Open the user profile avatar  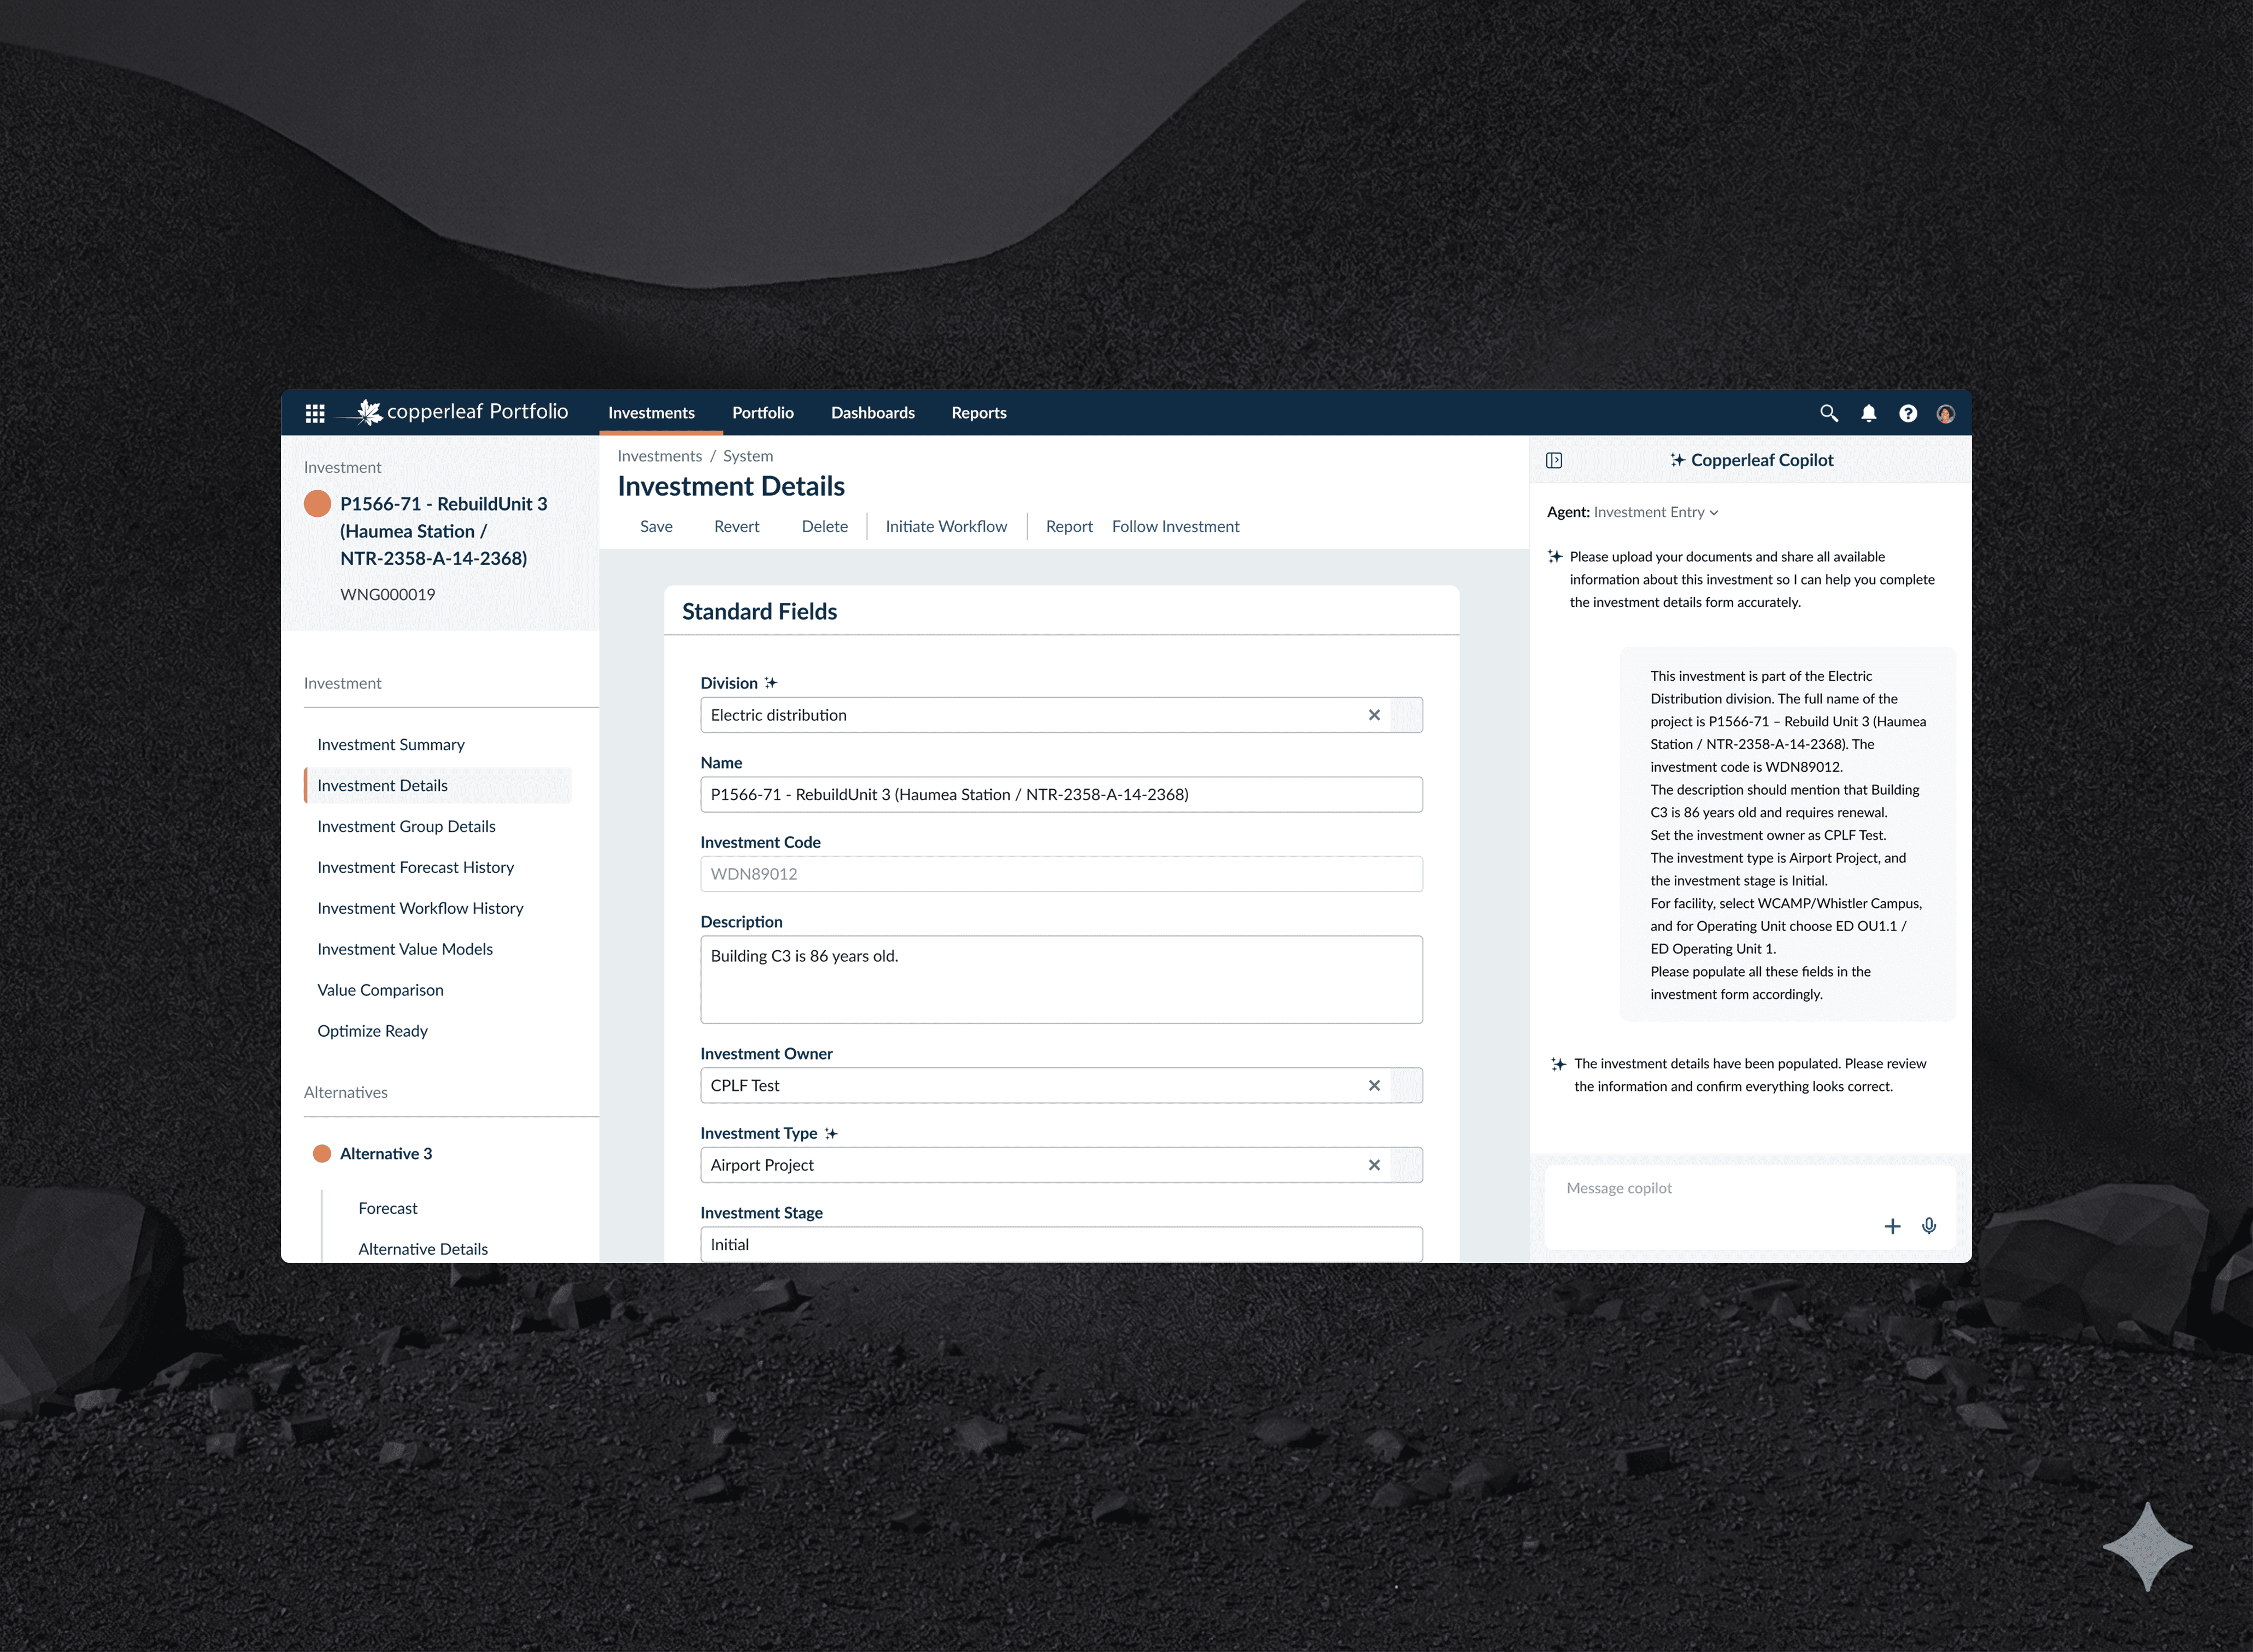point(1945,413)
